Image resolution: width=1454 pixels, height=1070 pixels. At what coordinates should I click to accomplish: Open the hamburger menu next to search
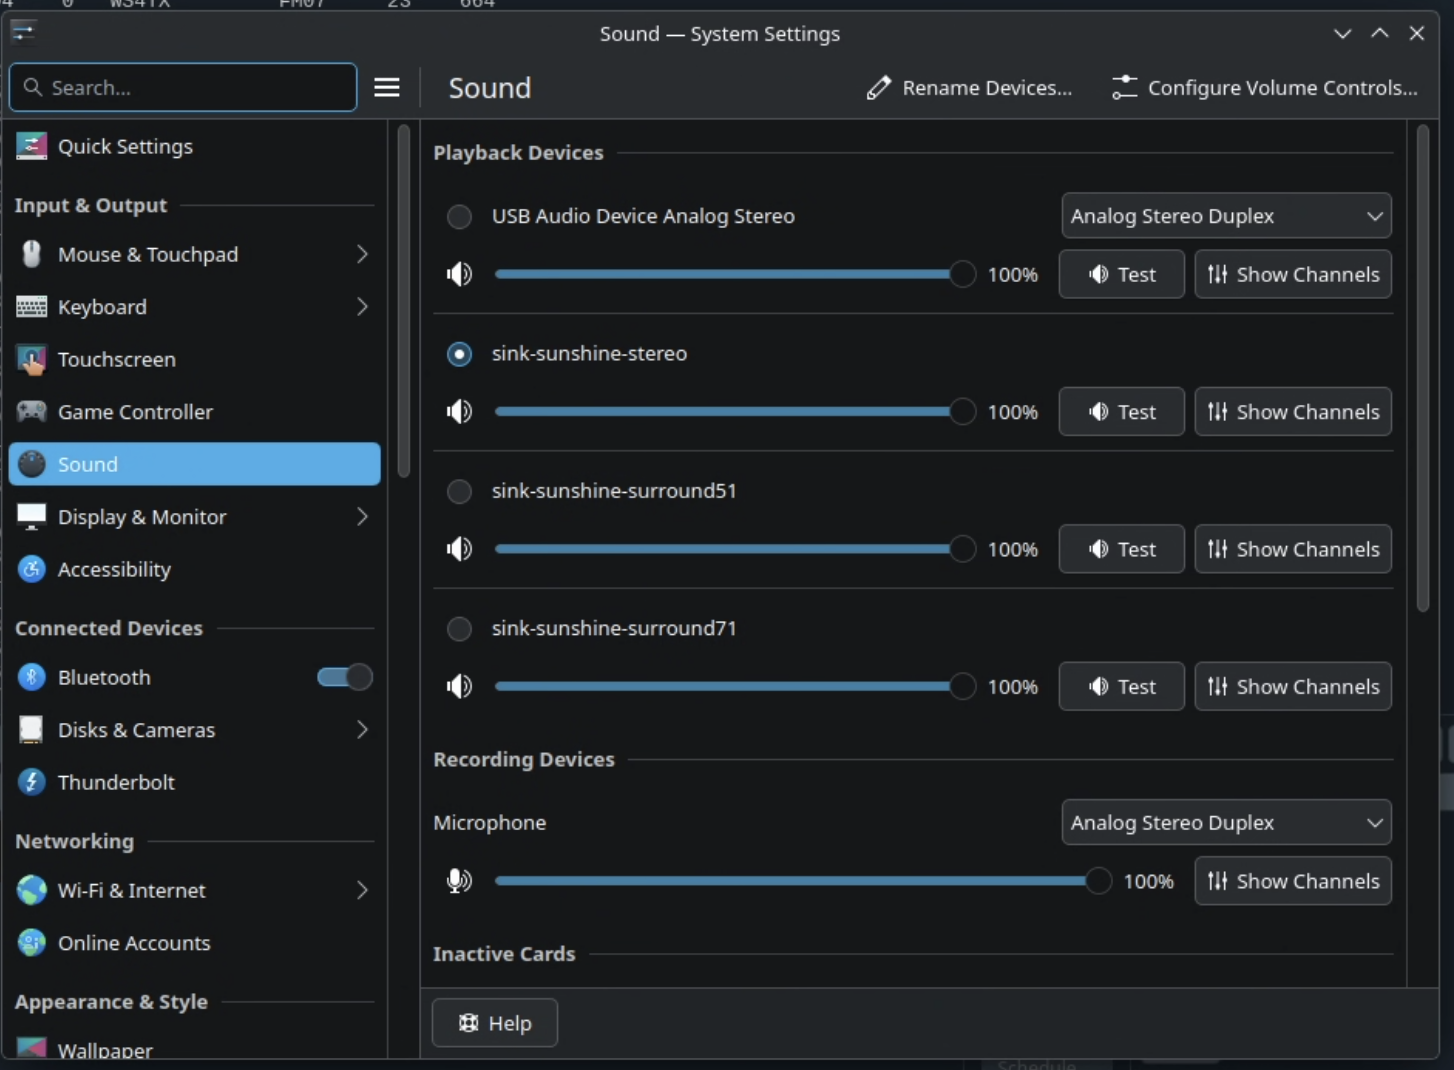(x=387, y=87)
